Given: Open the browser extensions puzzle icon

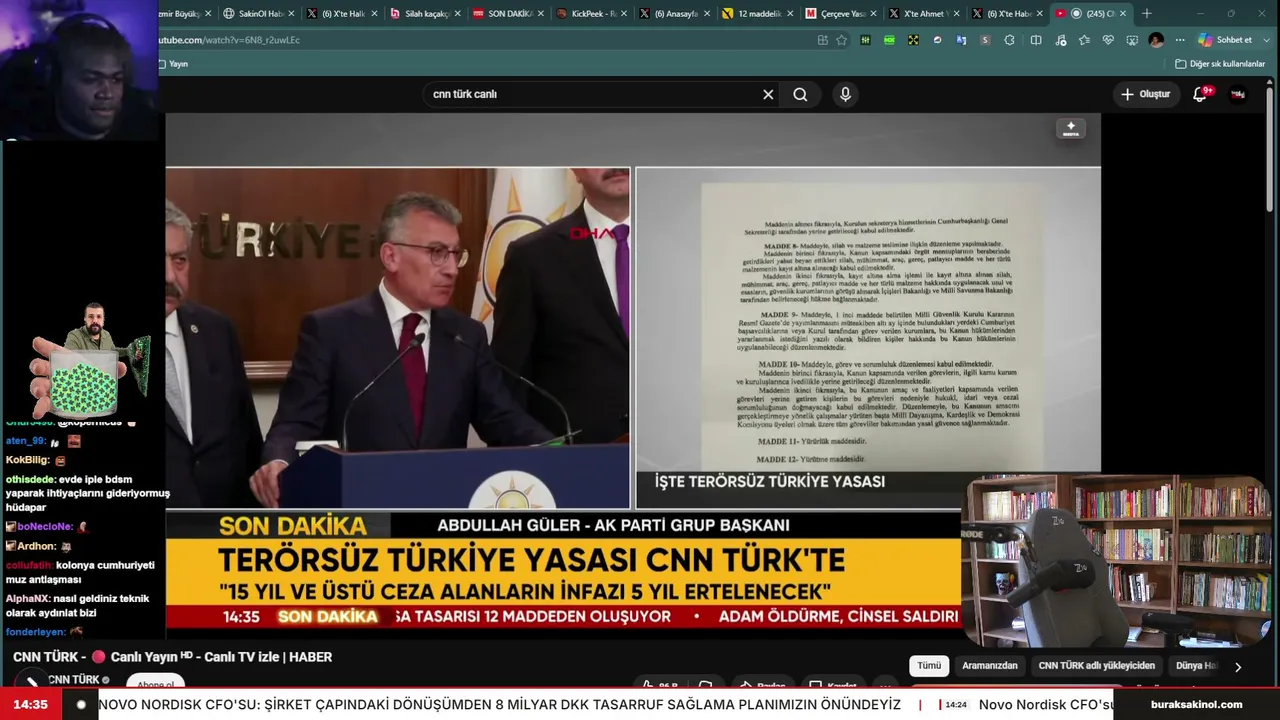Looking at the screenshot, I should pos(1009,40).
